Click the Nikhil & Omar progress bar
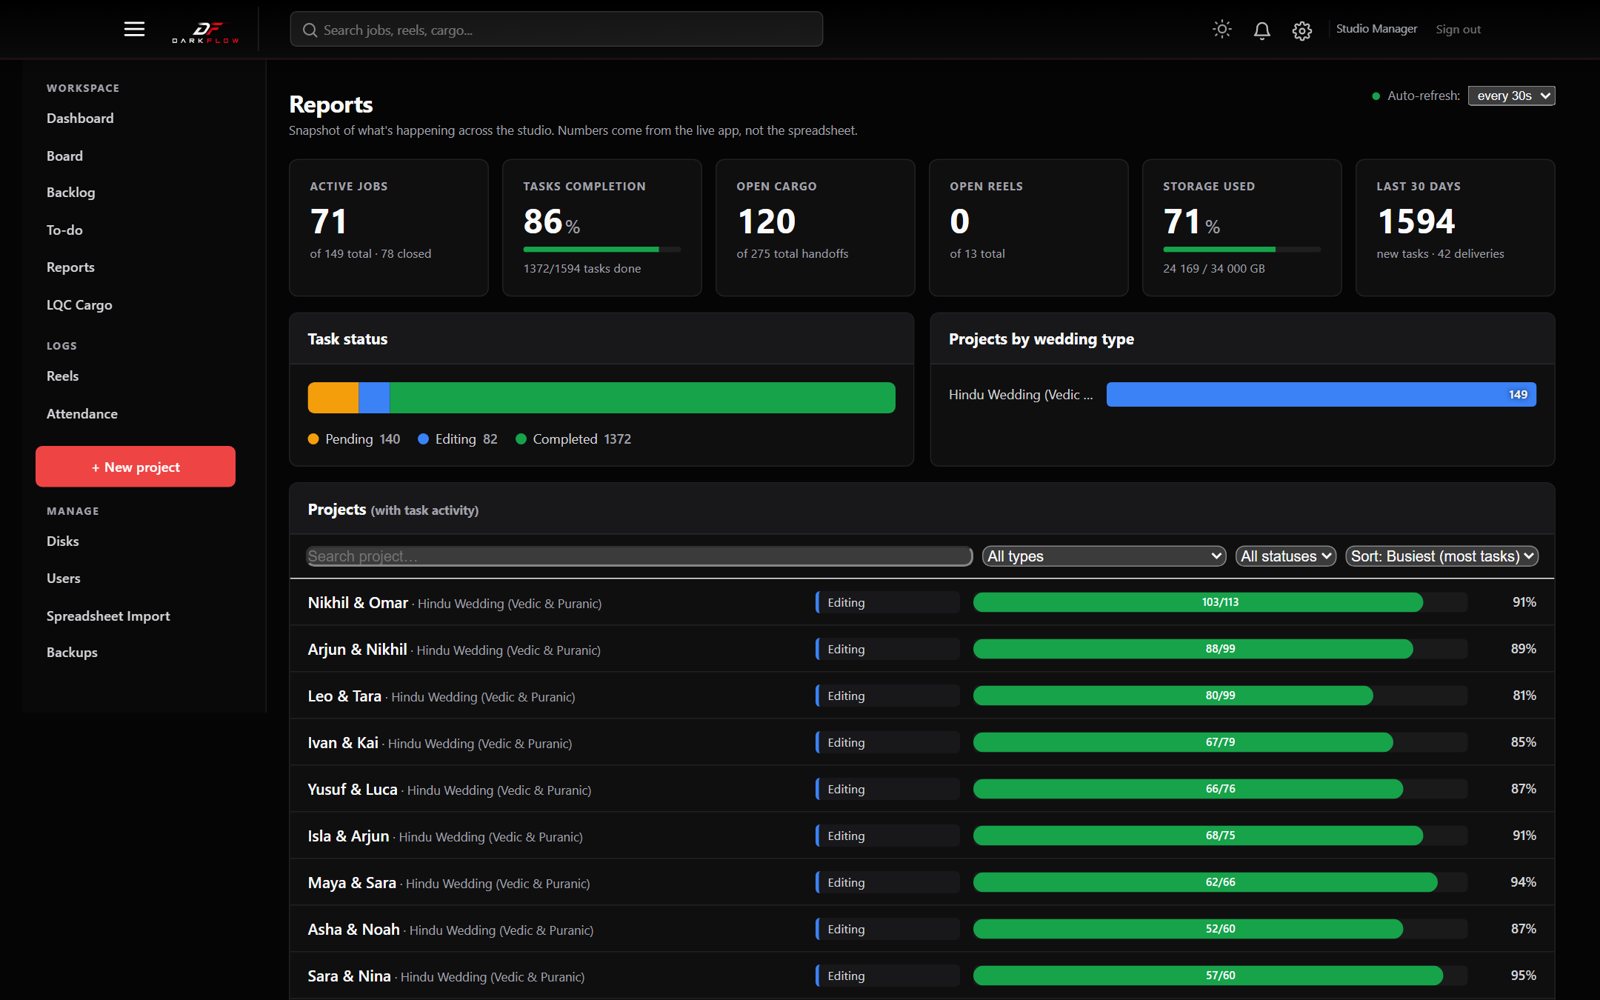The image size is (1600, 1000). click(1220, 602)
